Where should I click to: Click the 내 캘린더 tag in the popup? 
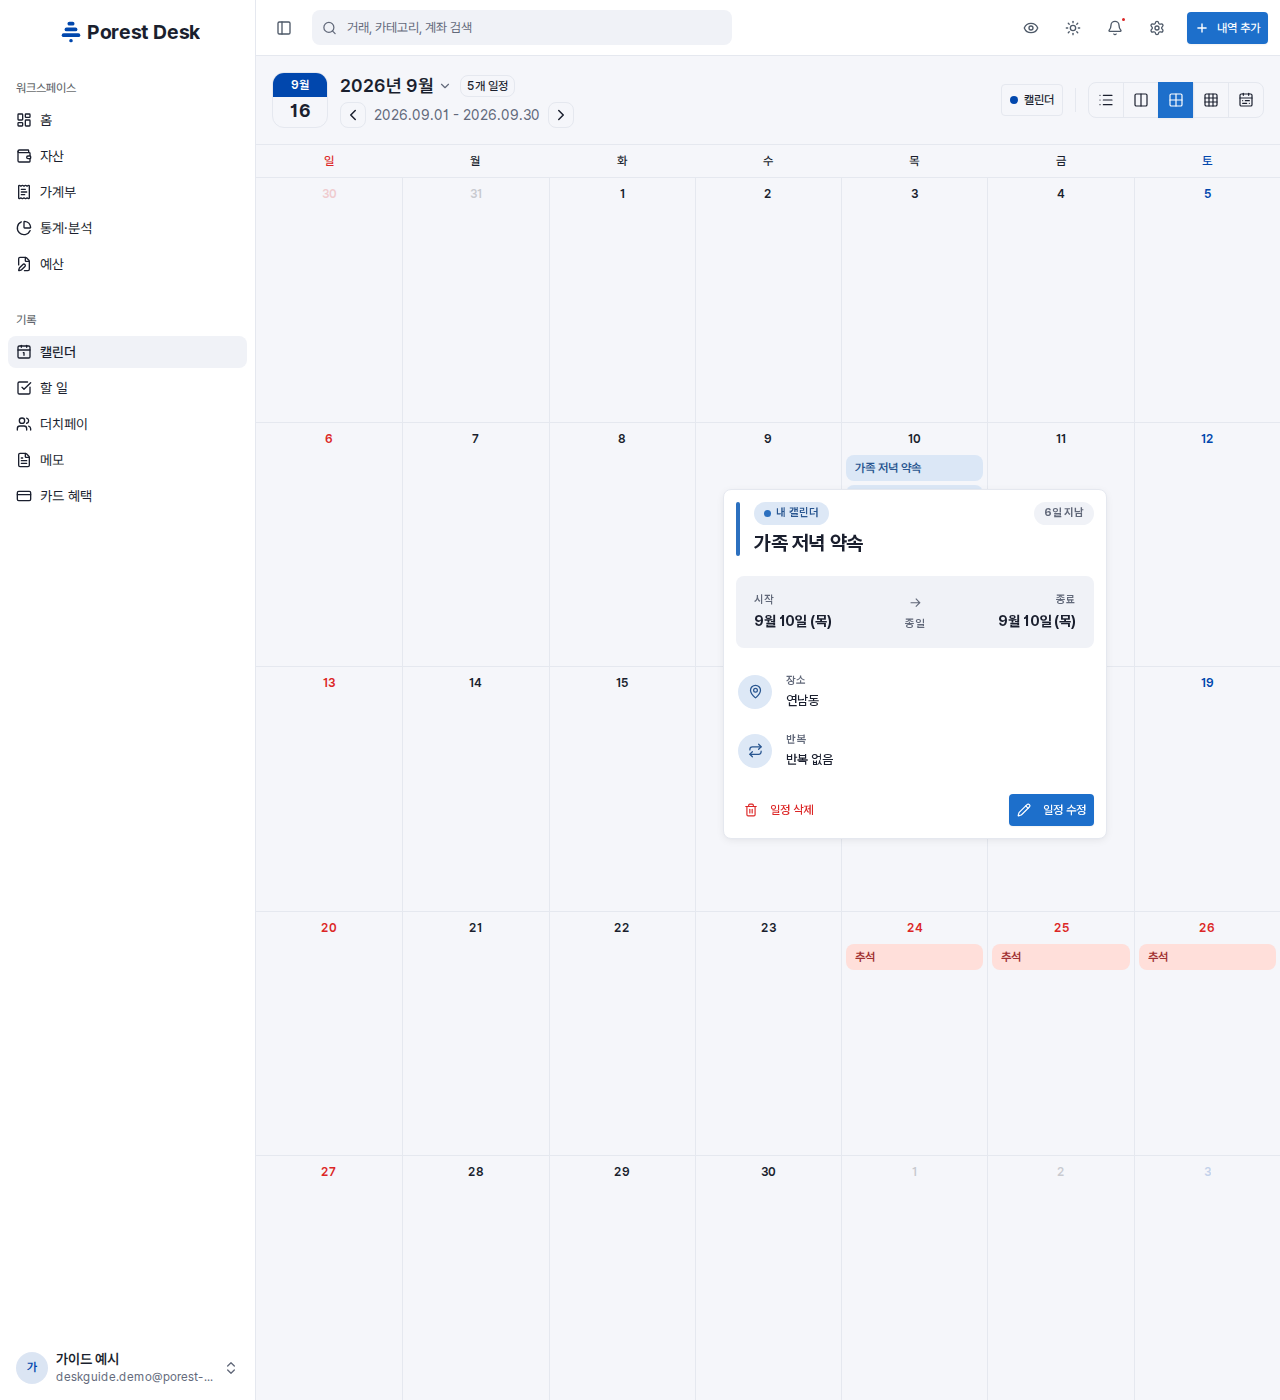791,513
